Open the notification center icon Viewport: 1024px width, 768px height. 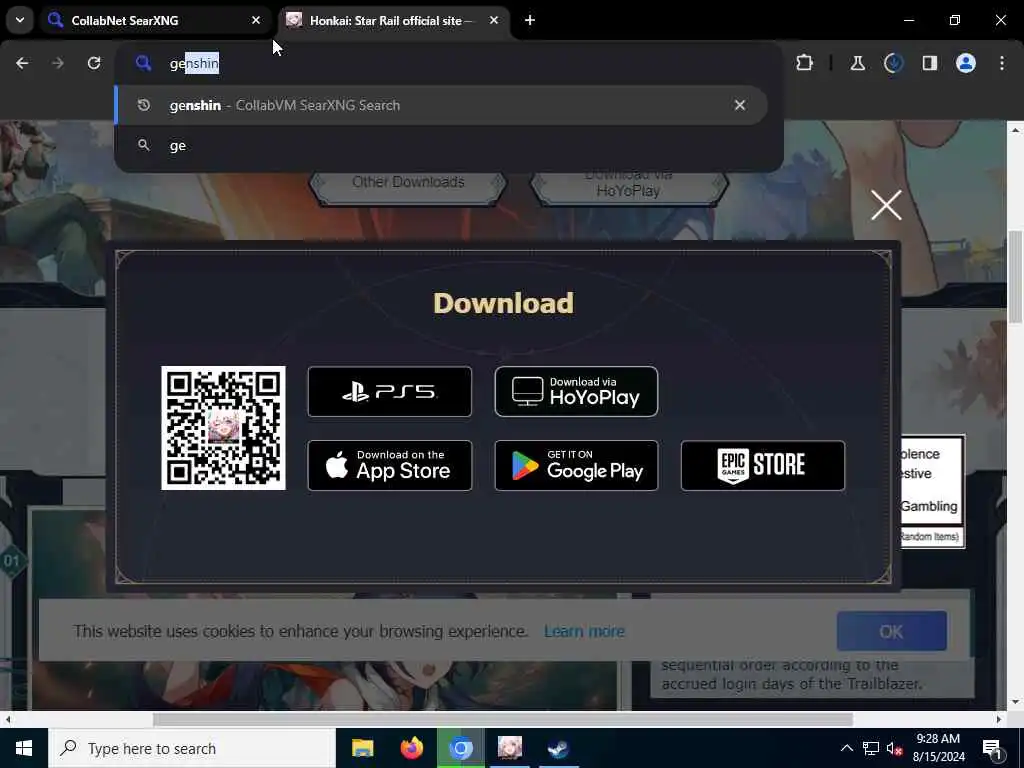coord(992,748)
